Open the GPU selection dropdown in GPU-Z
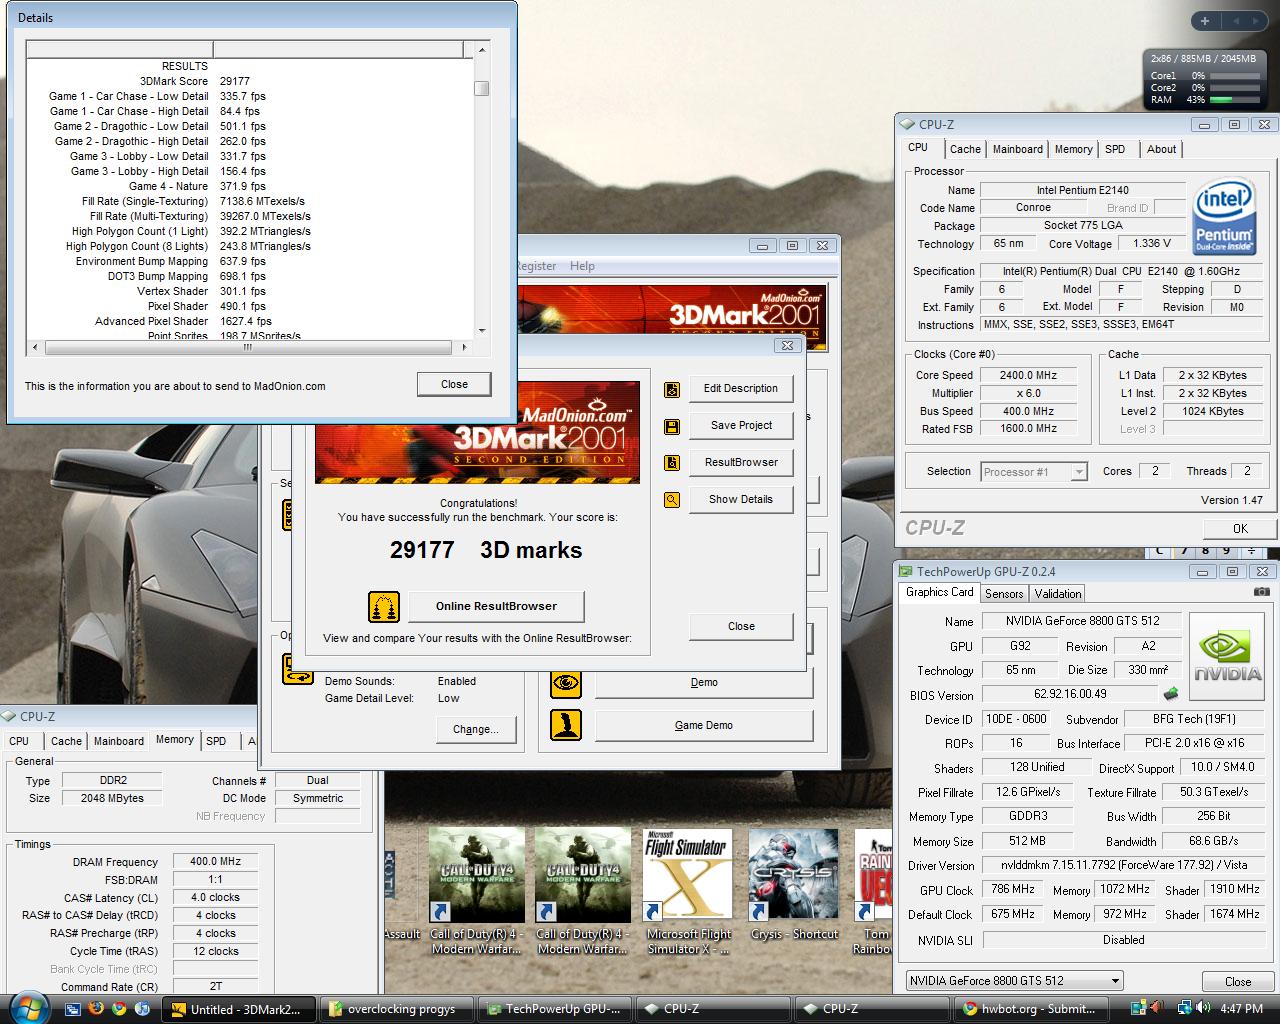 click(1014, 981)
